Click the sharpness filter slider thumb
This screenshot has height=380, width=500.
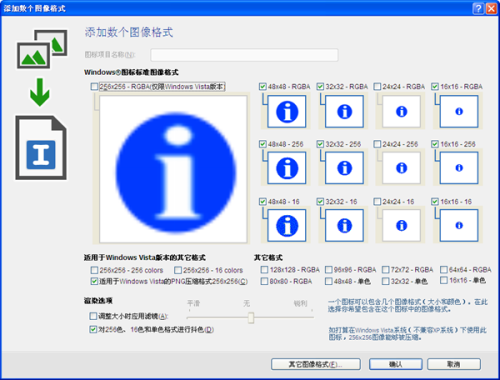click(x=251, y=318)
